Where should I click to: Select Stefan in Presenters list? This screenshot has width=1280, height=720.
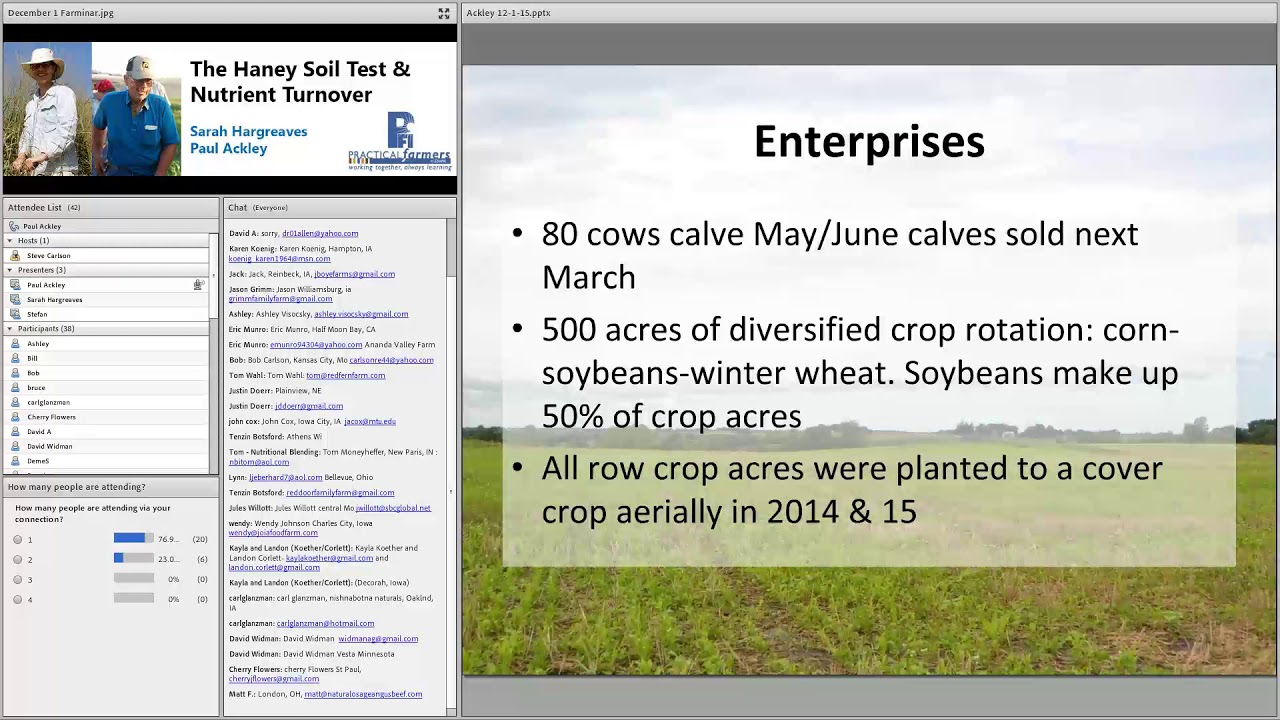tap(107, 314)
